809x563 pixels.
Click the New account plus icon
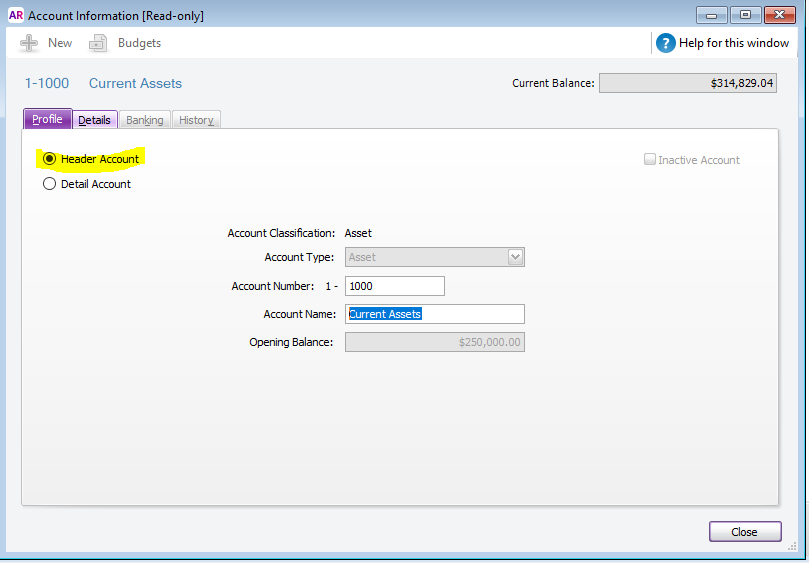tap(30, 43)
